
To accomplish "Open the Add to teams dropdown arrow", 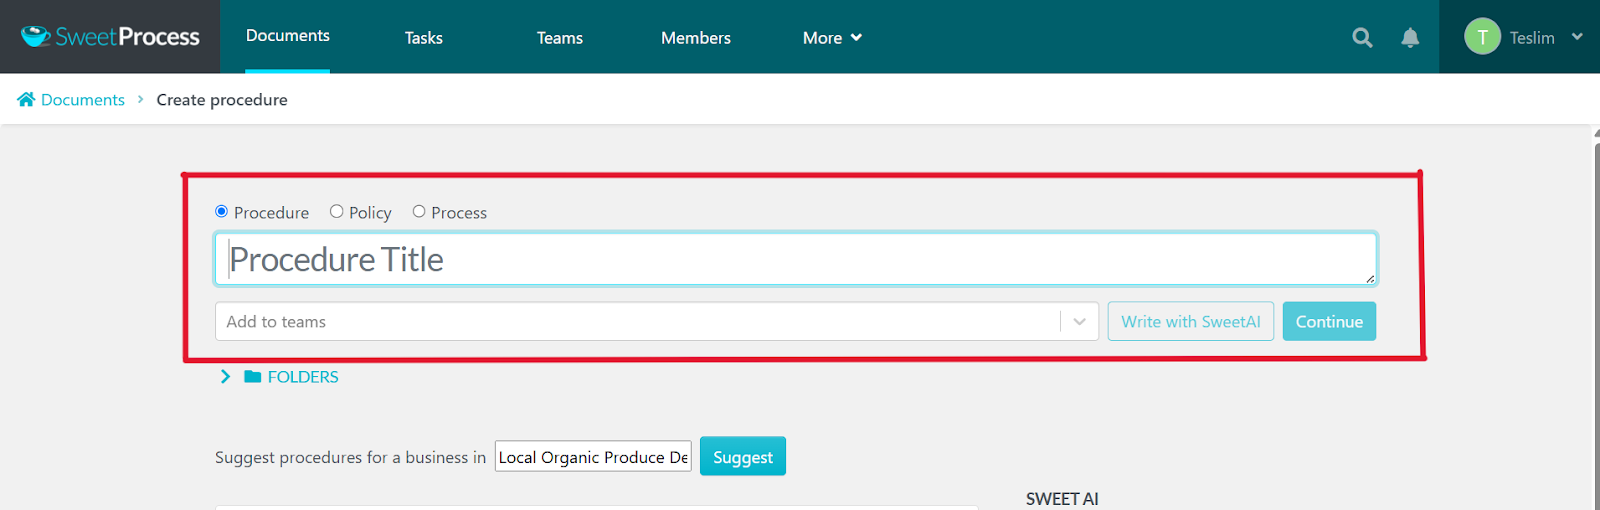I will point(1079,322).
